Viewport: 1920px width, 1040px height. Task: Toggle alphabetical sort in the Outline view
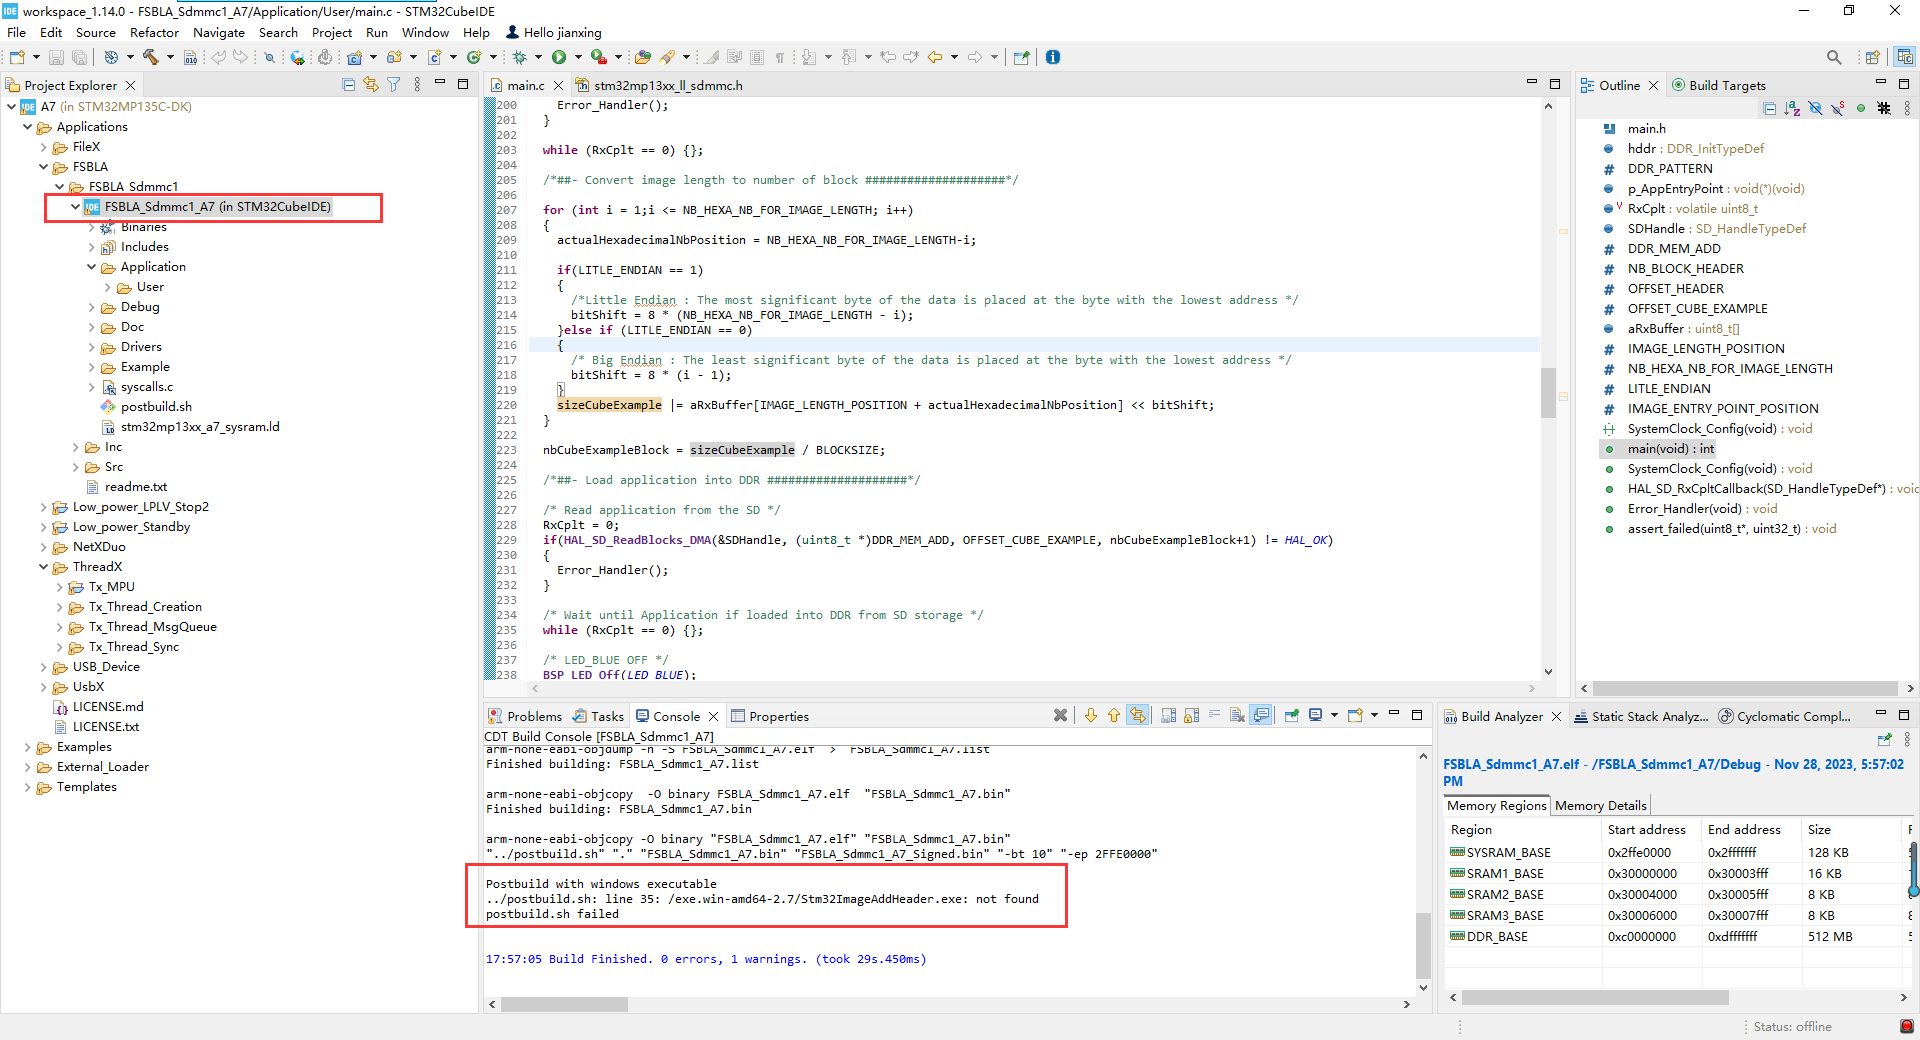click(1791, 108)
